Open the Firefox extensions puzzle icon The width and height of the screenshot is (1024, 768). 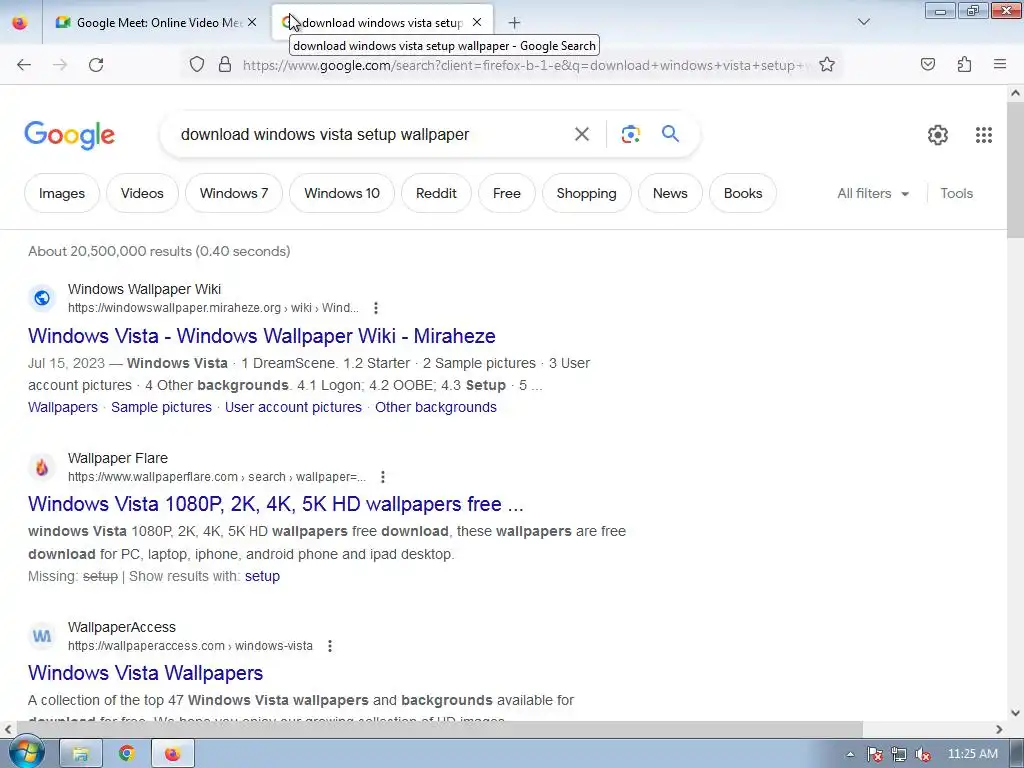[964, 64]
